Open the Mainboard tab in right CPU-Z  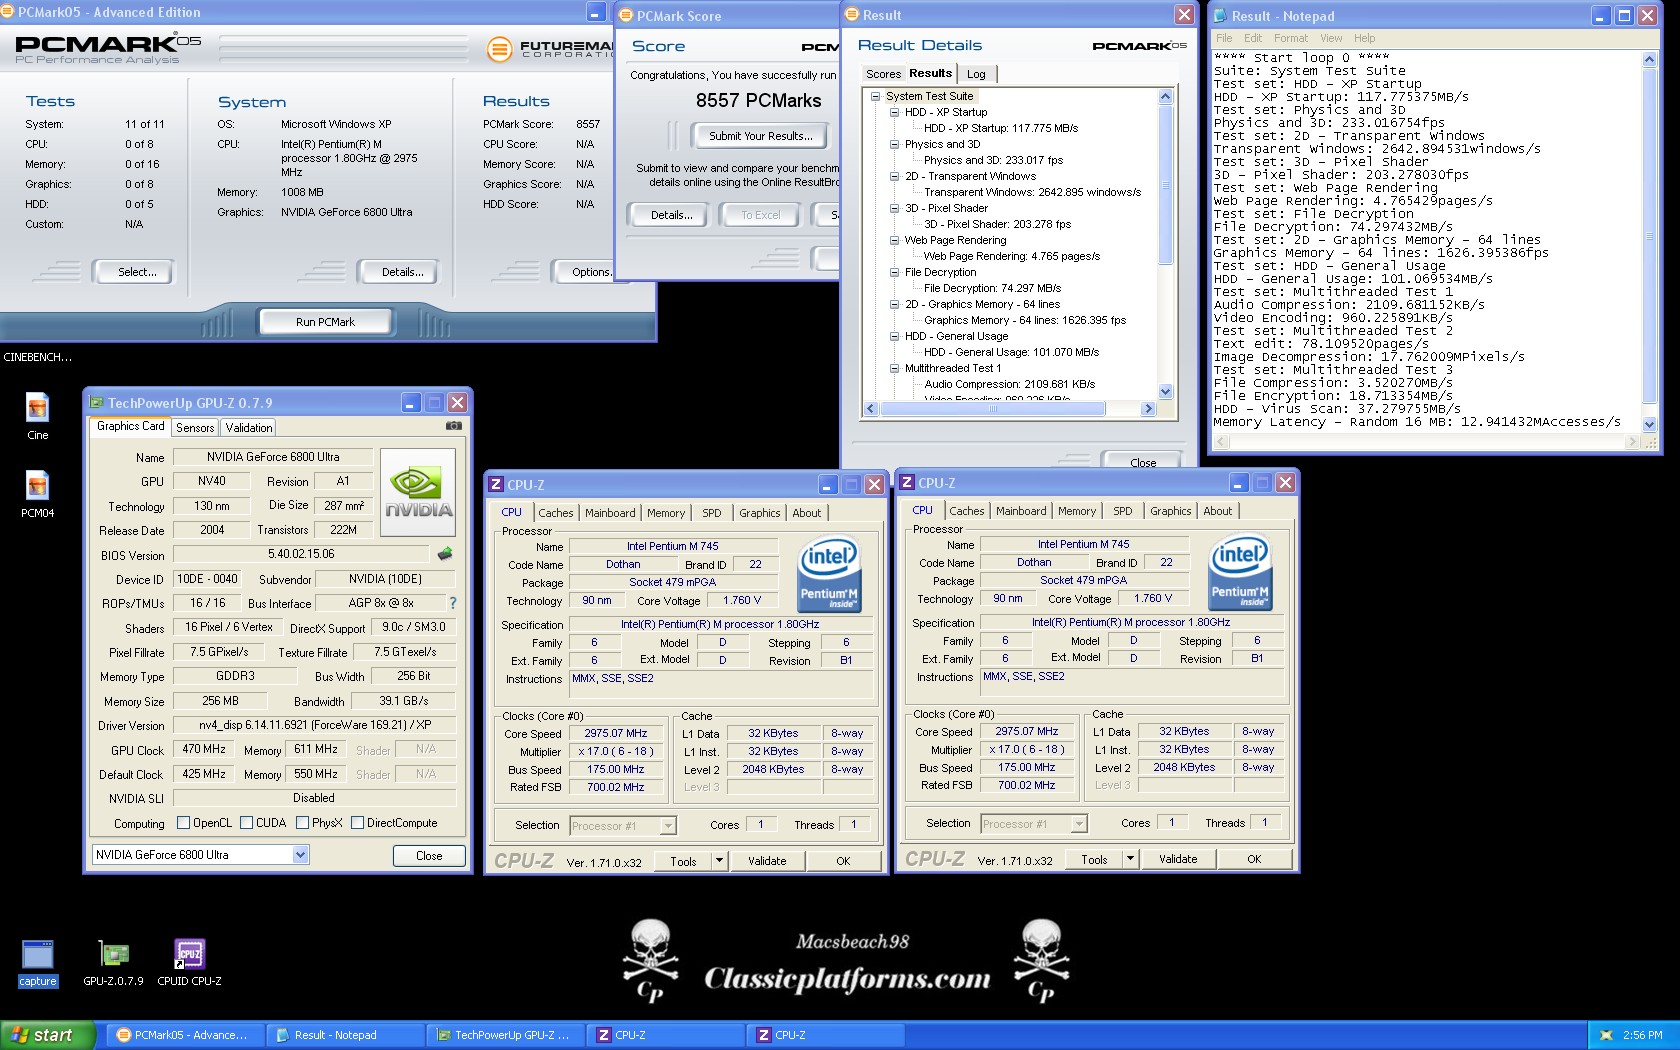click(x=1021, y=511)
